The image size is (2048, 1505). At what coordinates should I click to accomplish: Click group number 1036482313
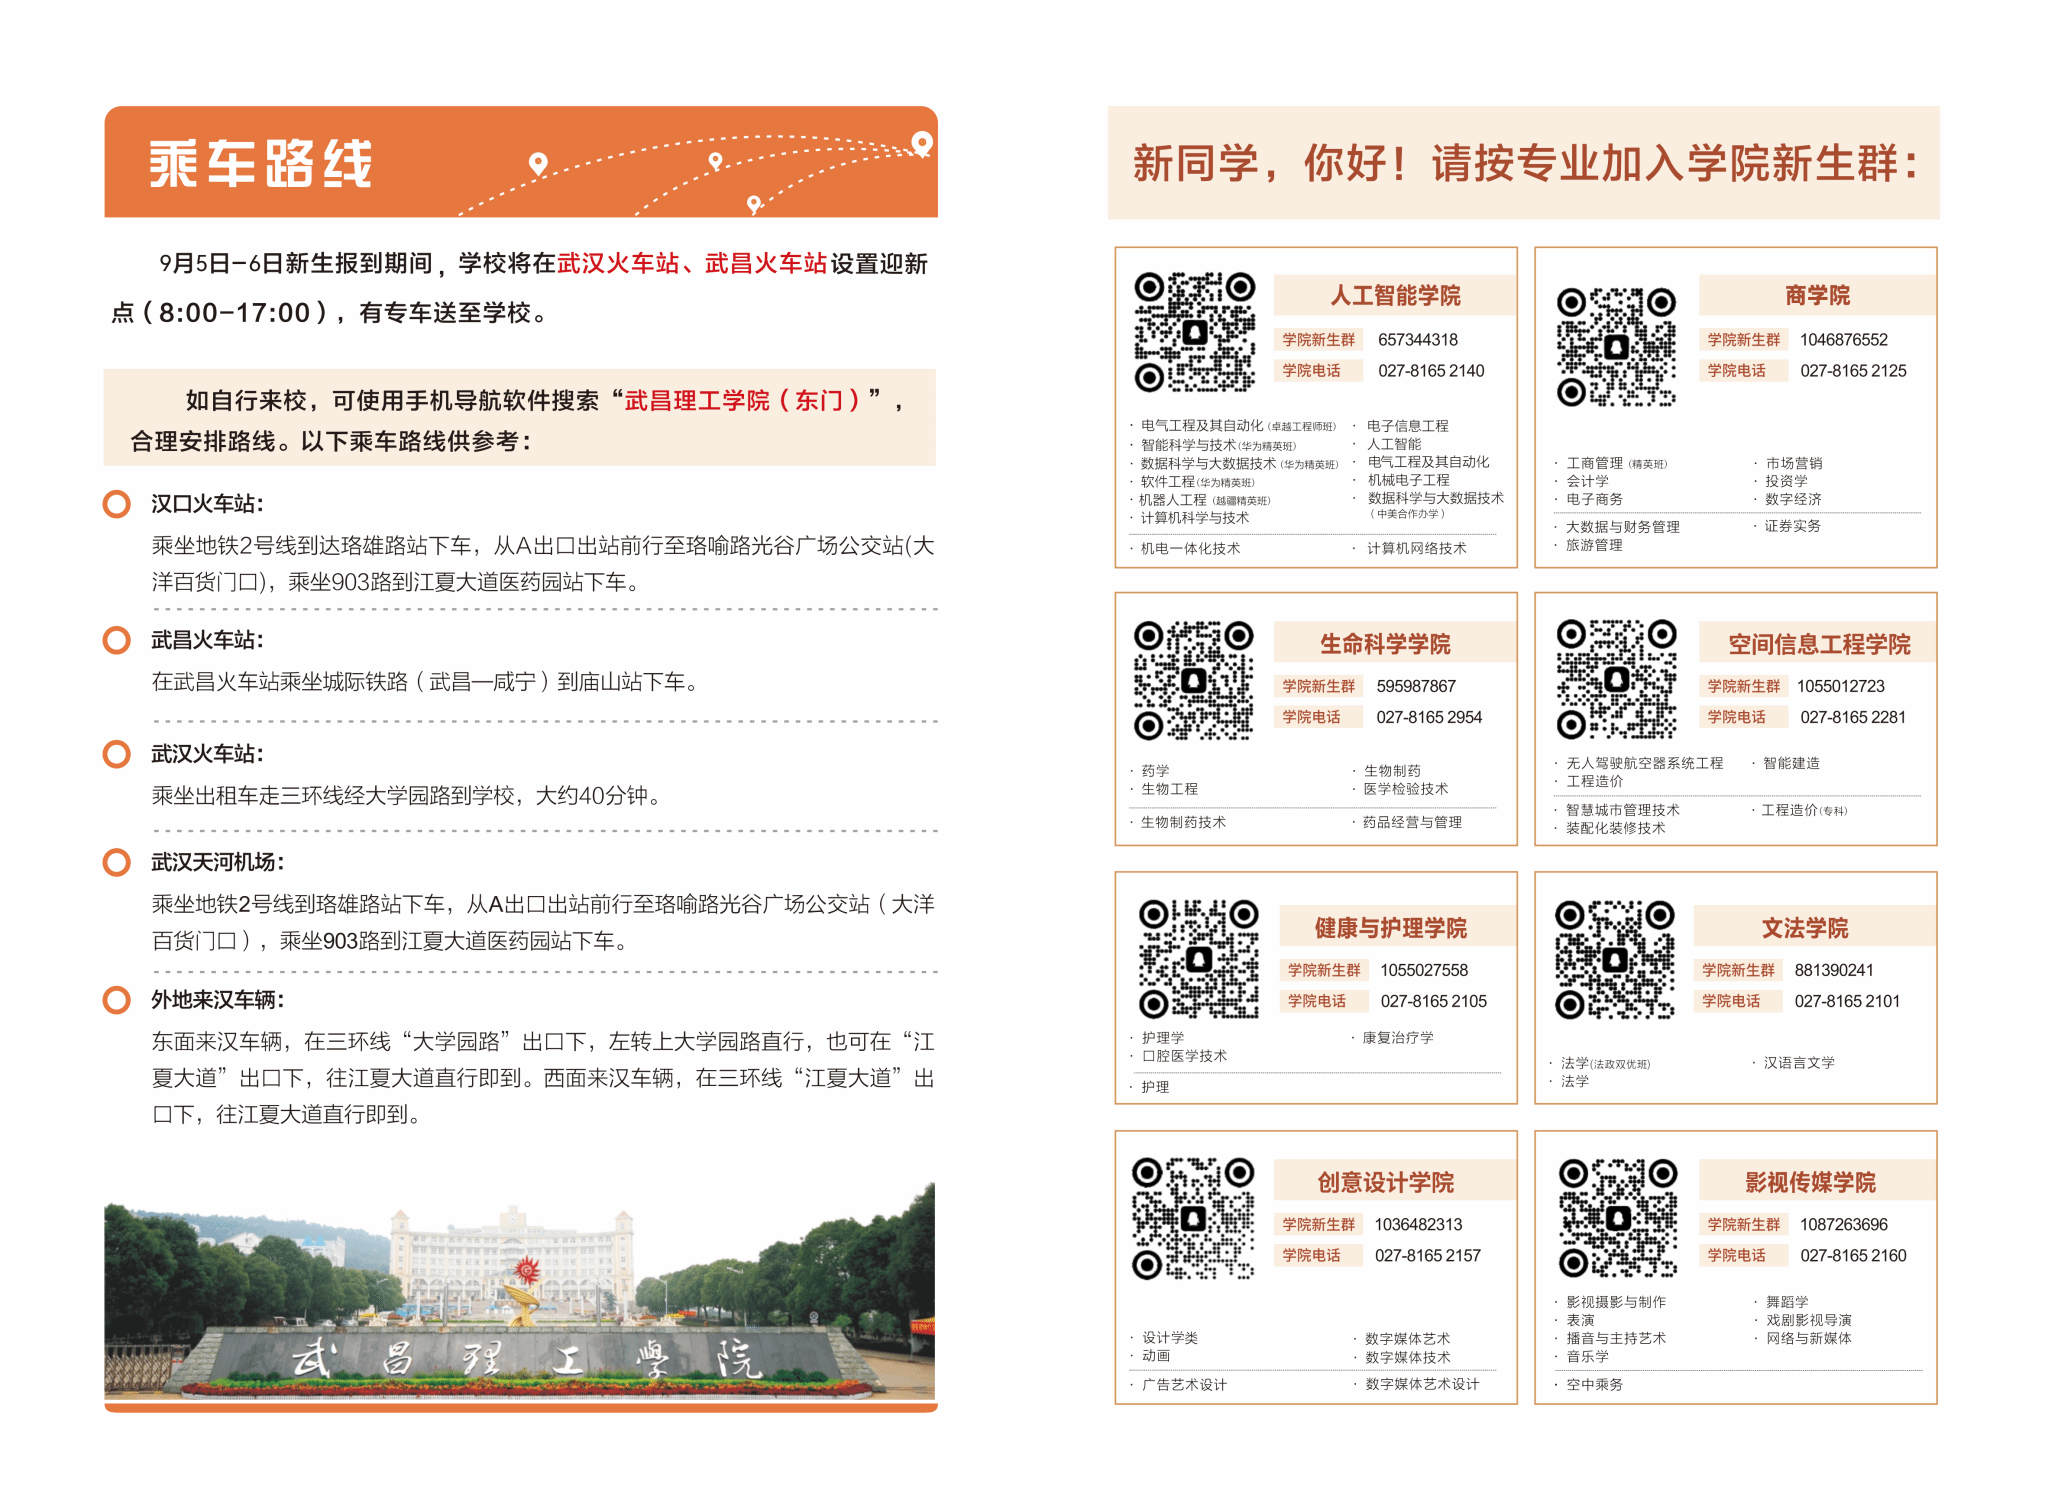[1418, 1224]
